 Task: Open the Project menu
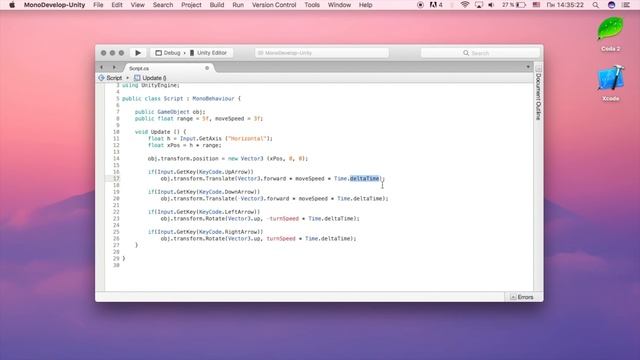coord(191,5)
